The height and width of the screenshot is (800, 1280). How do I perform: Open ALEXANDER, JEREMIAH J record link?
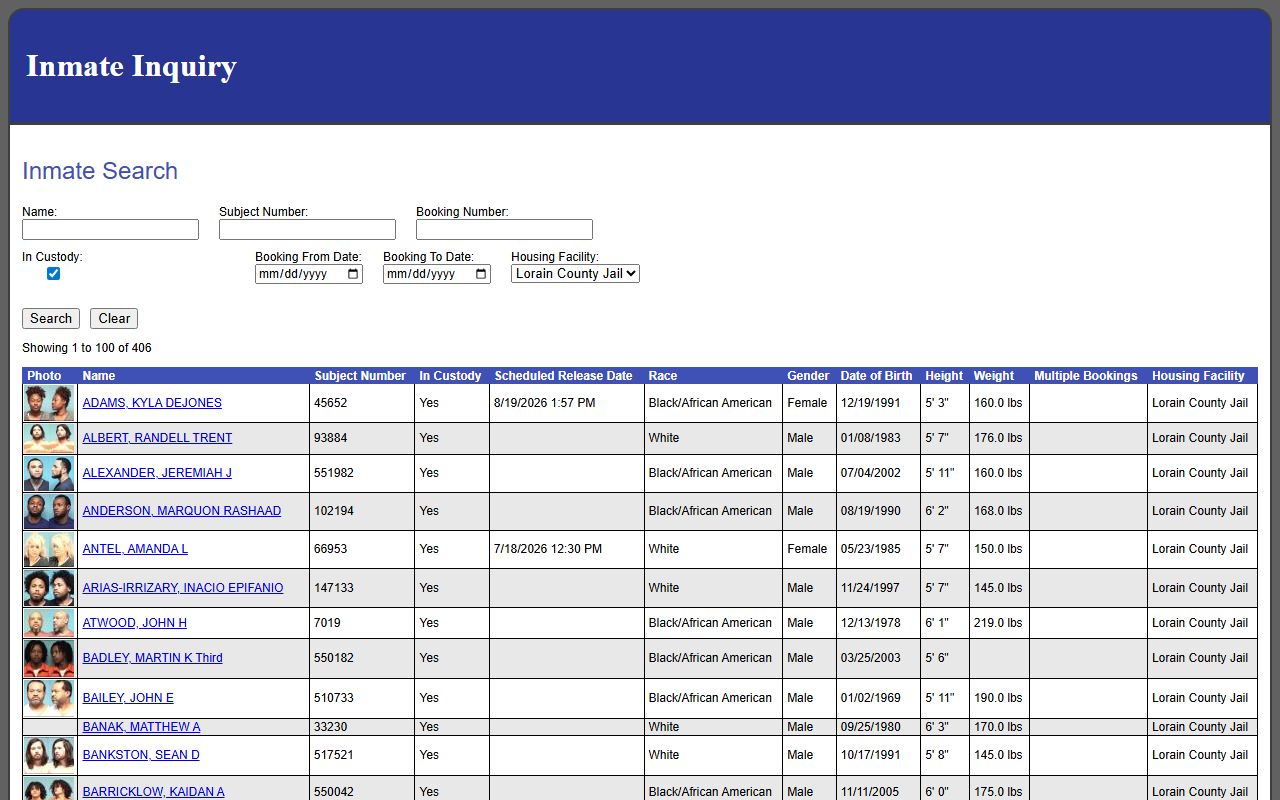pyautogui.click(x=157, y=473)
